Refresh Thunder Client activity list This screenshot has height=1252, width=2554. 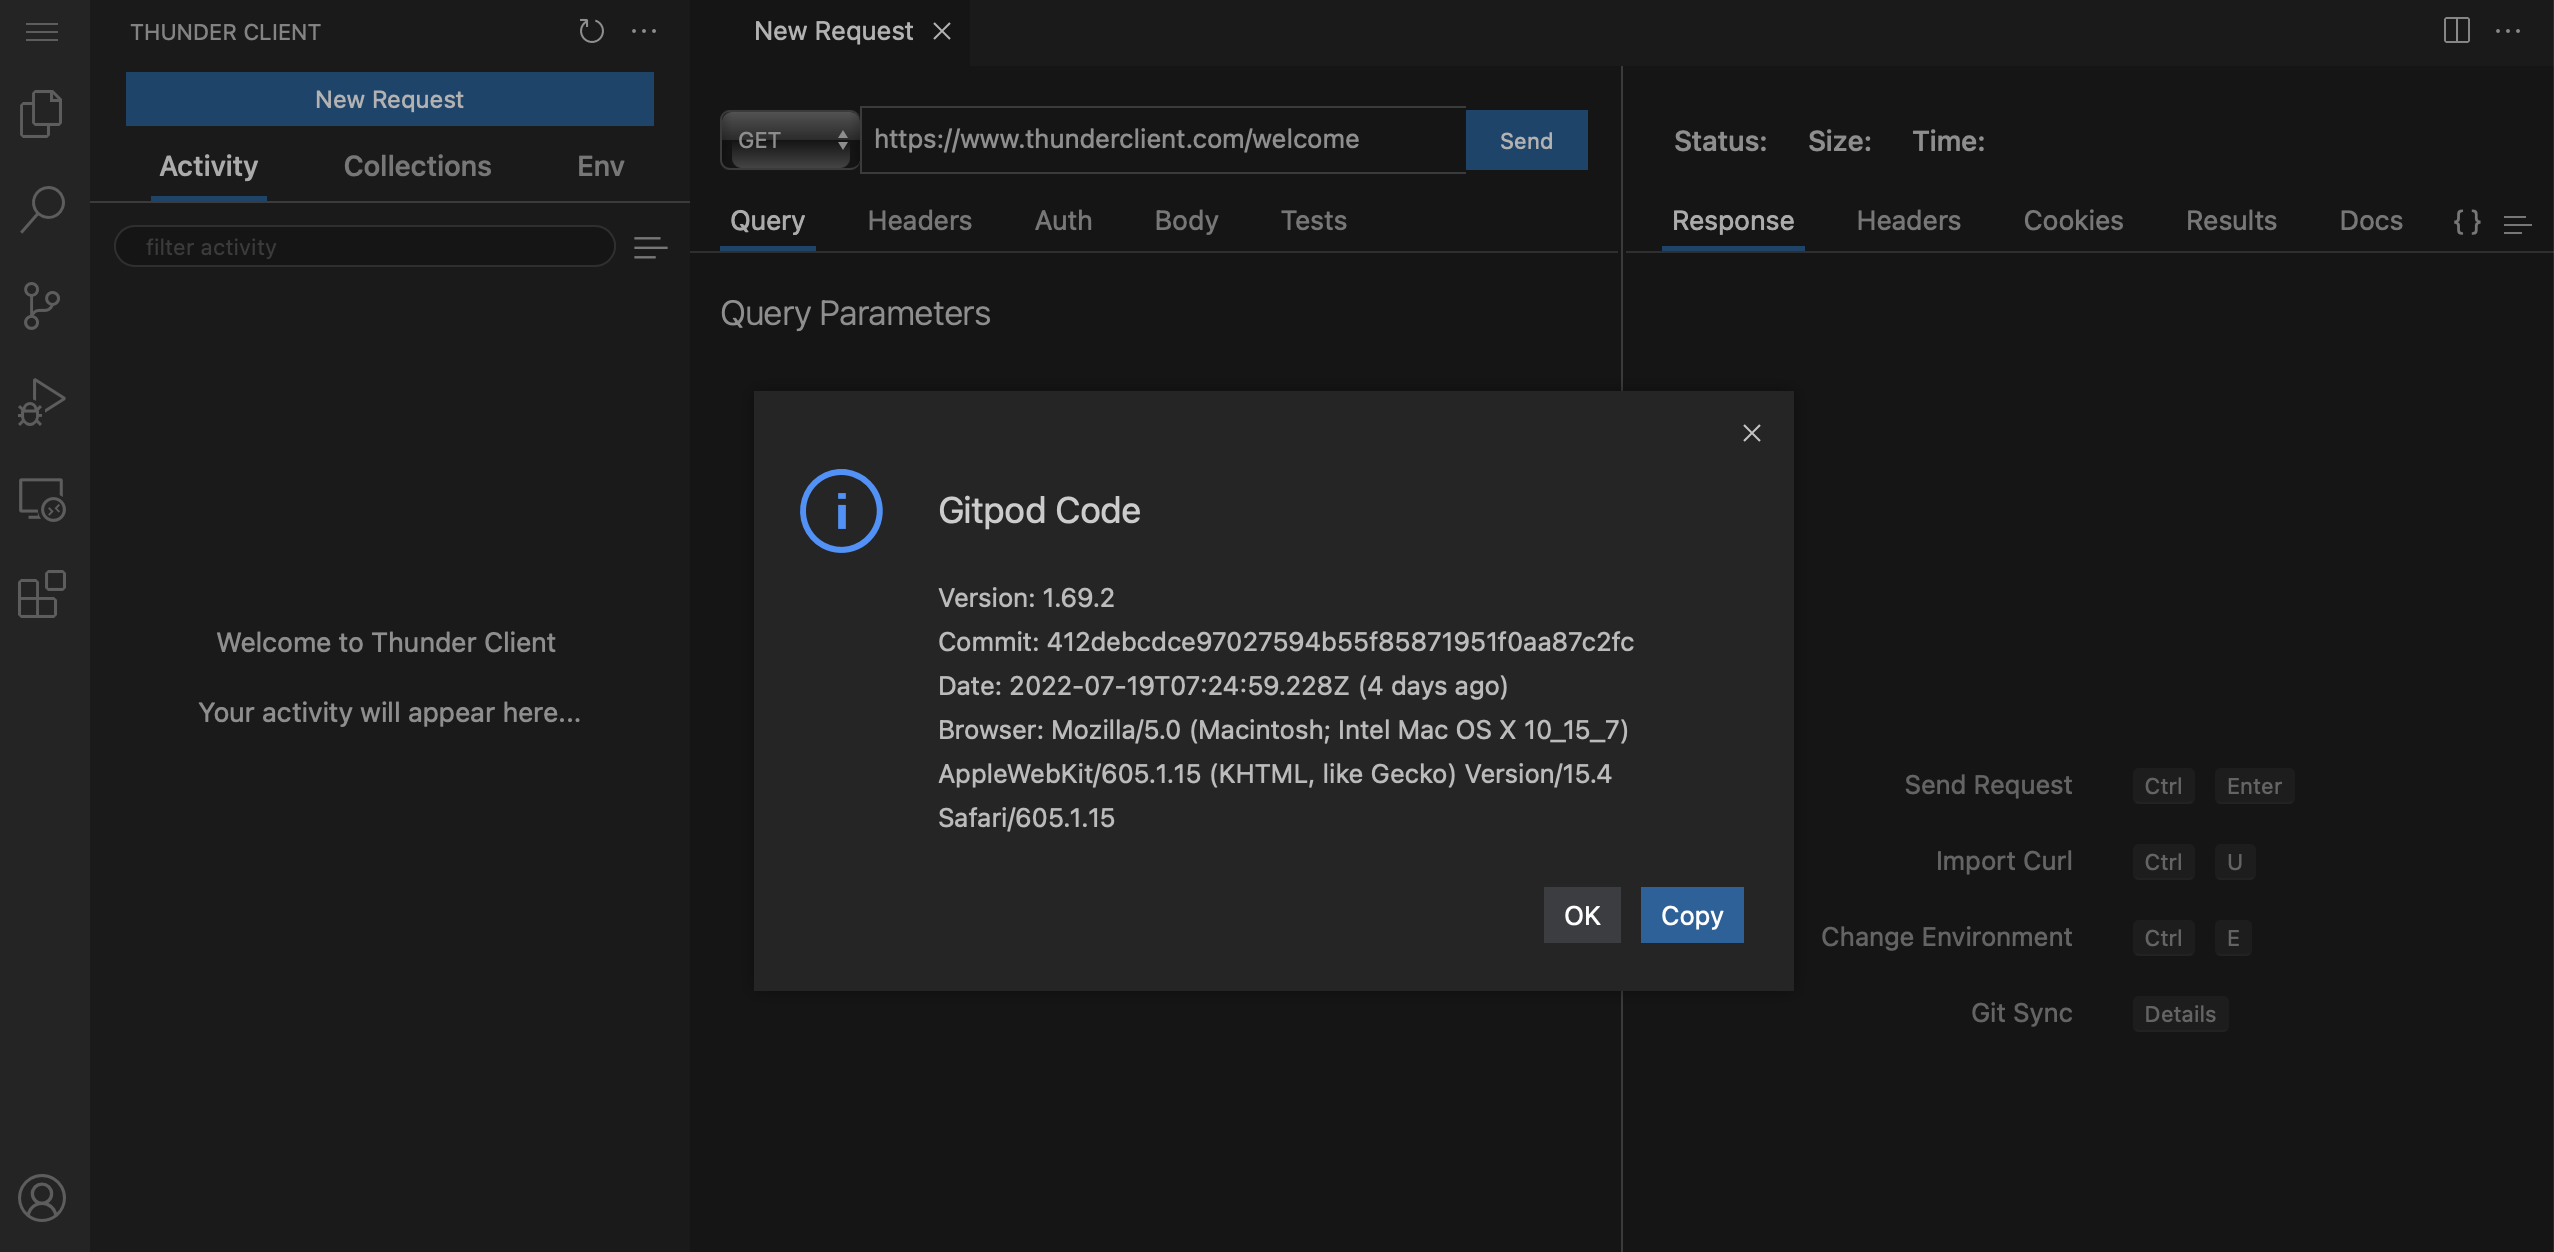[x=590, y=31]
